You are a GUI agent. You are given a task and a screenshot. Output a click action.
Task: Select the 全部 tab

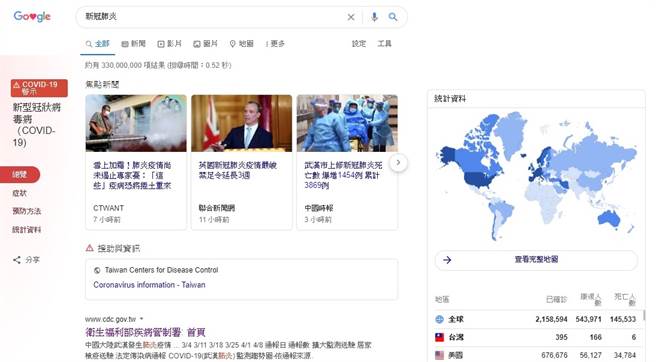(x=97, y=44)
